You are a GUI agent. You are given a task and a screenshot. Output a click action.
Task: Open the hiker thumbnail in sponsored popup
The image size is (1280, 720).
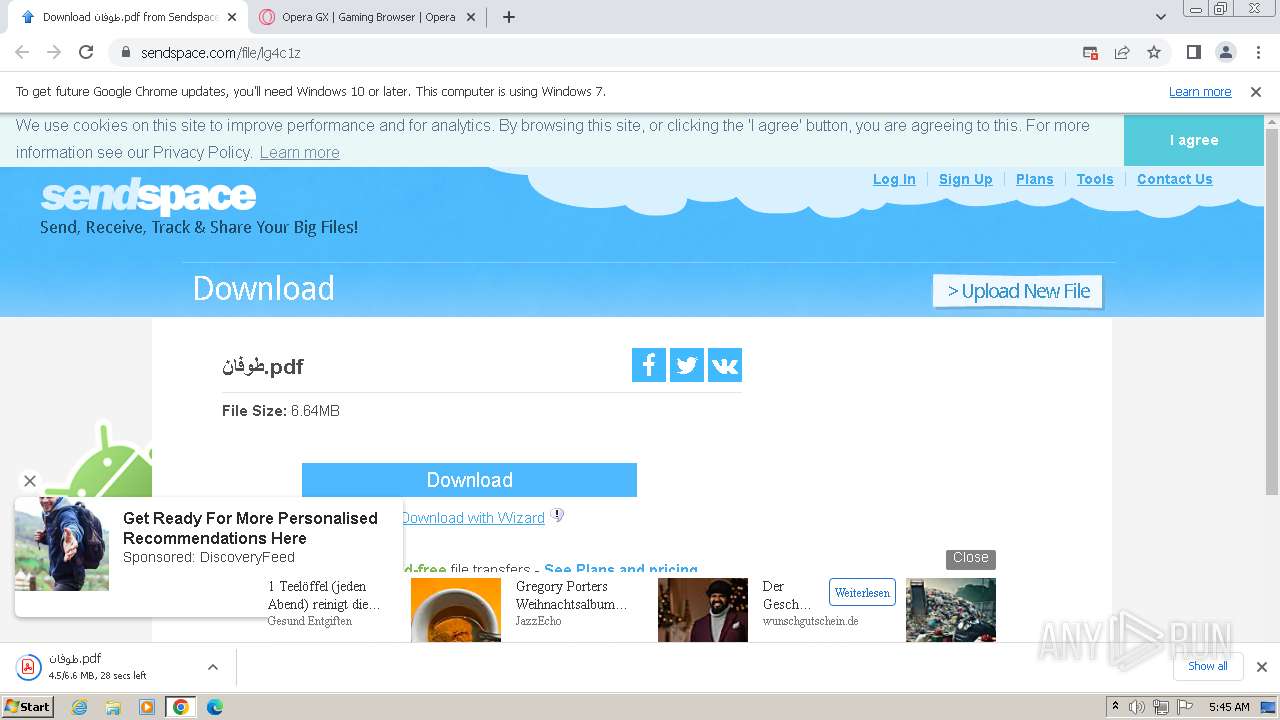tap(62, 544)
